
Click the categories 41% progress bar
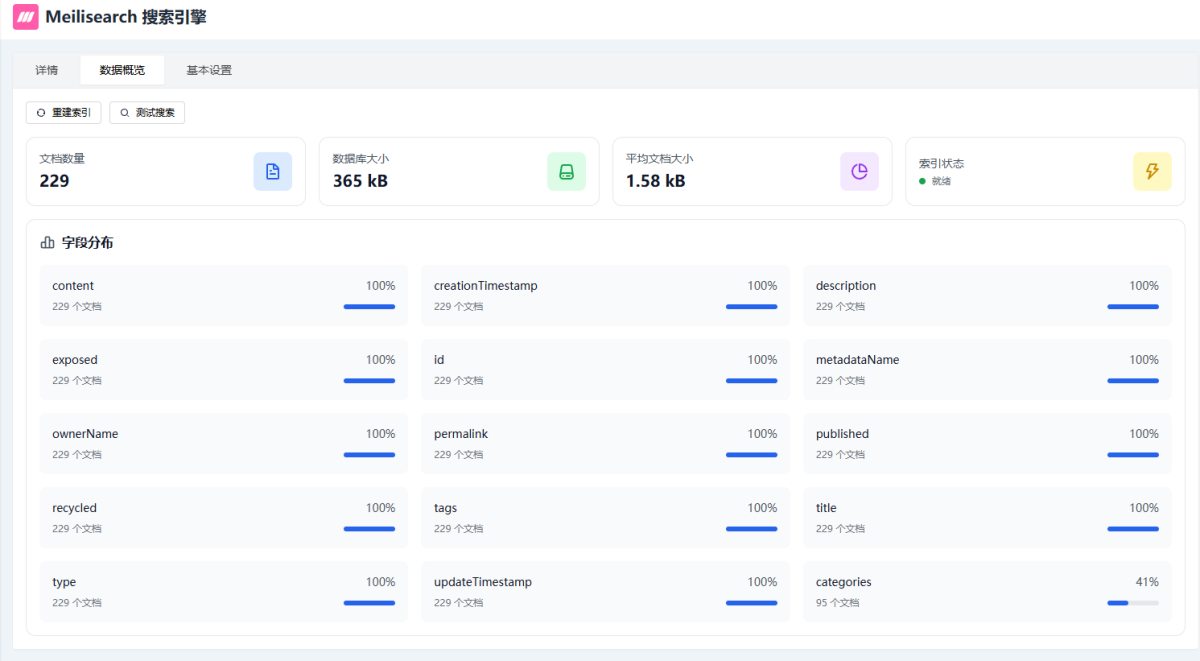point(1132,603)
